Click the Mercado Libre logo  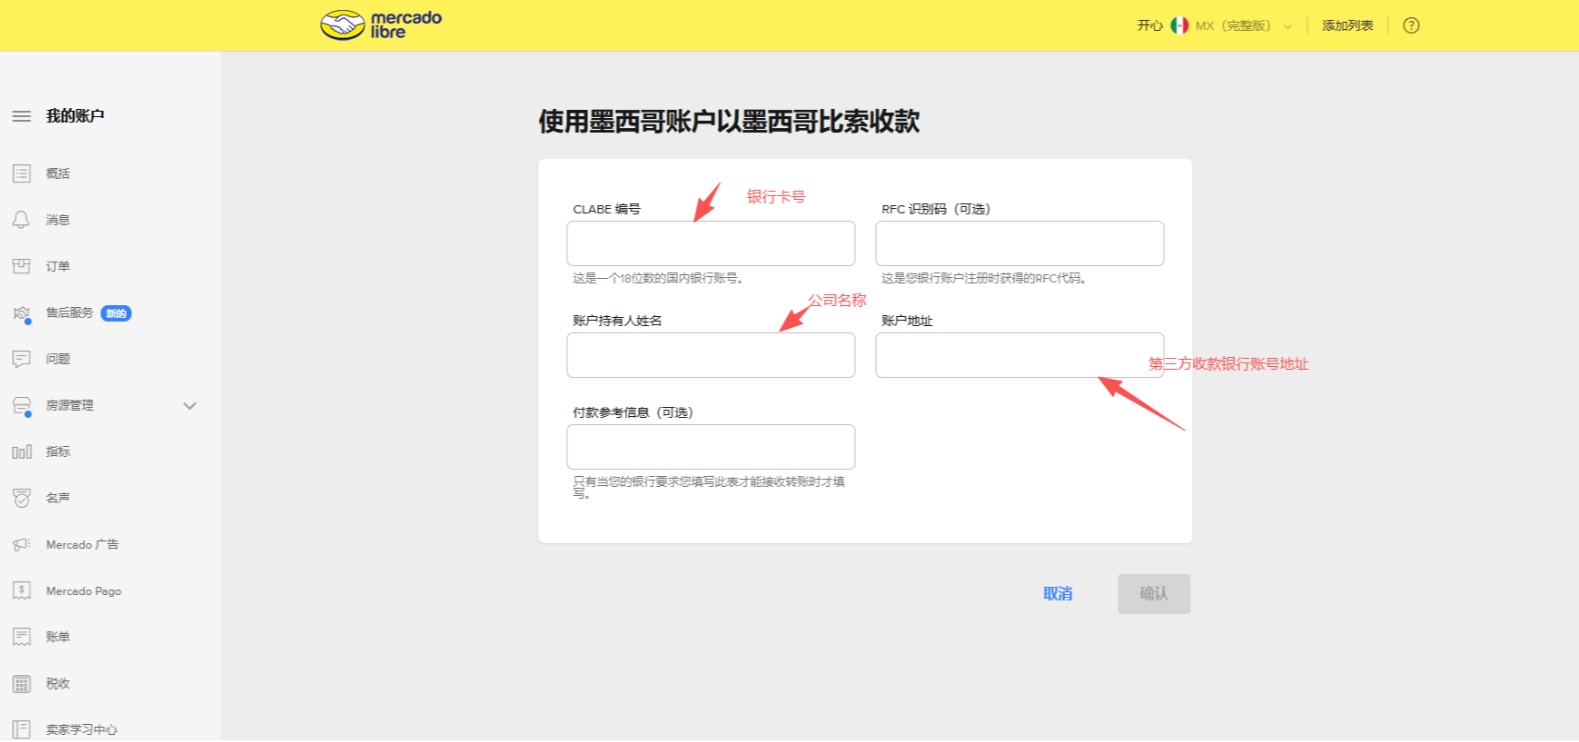coord(380,25)
